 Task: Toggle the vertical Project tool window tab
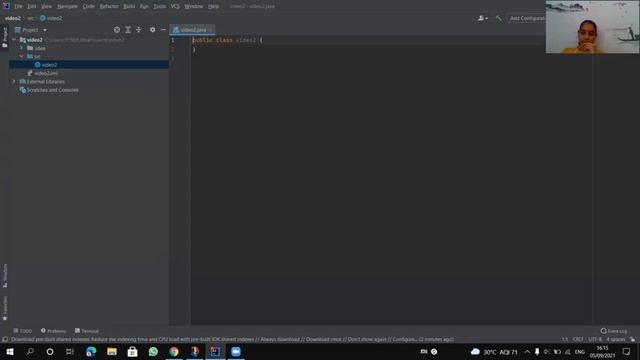point(4,37)
